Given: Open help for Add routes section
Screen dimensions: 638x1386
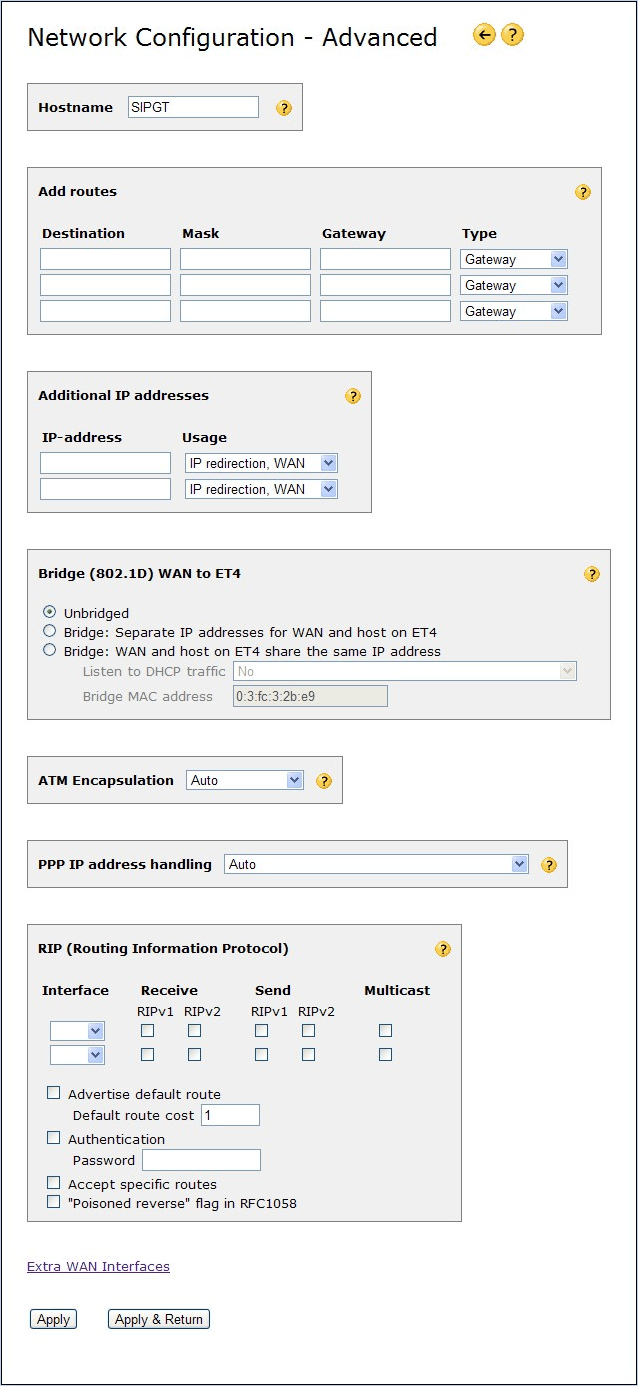Looking at the screenshot, I should tap(583, 192).
